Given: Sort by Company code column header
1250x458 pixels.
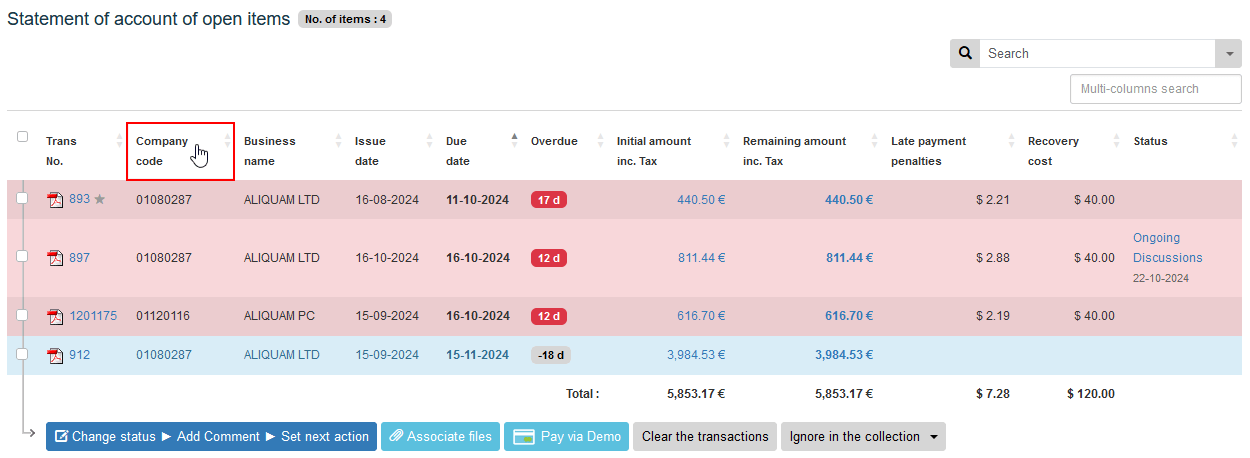Looking at the screenshot, I should pos(162,151).
